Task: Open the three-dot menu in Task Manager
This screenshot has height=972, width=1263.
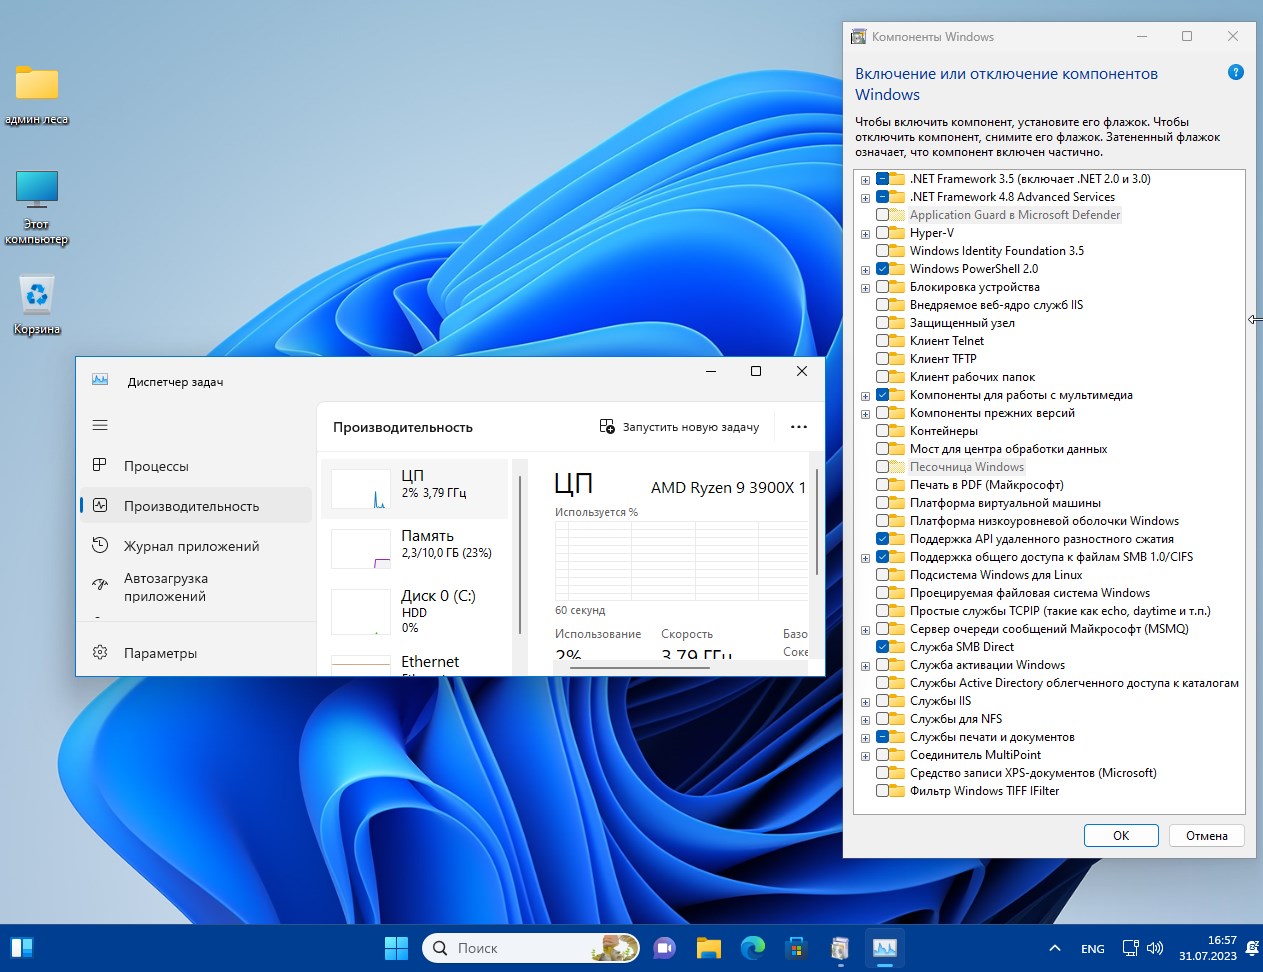Action: [798, 426]
